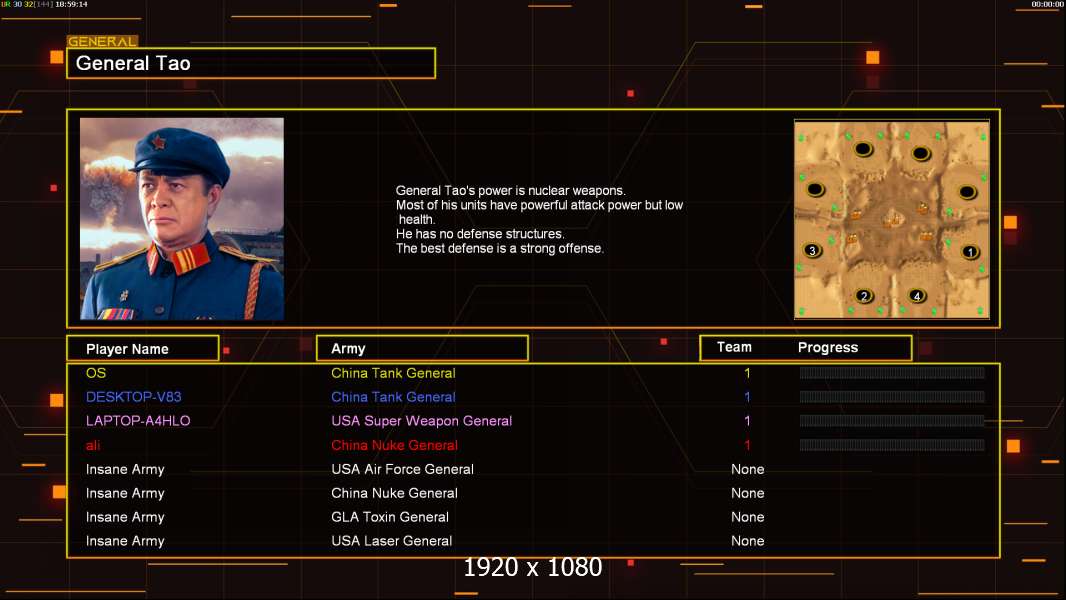Click the 00:00:00 timer readout
The width and height of the screenshot is (1066, 600).
point(1048,4)
